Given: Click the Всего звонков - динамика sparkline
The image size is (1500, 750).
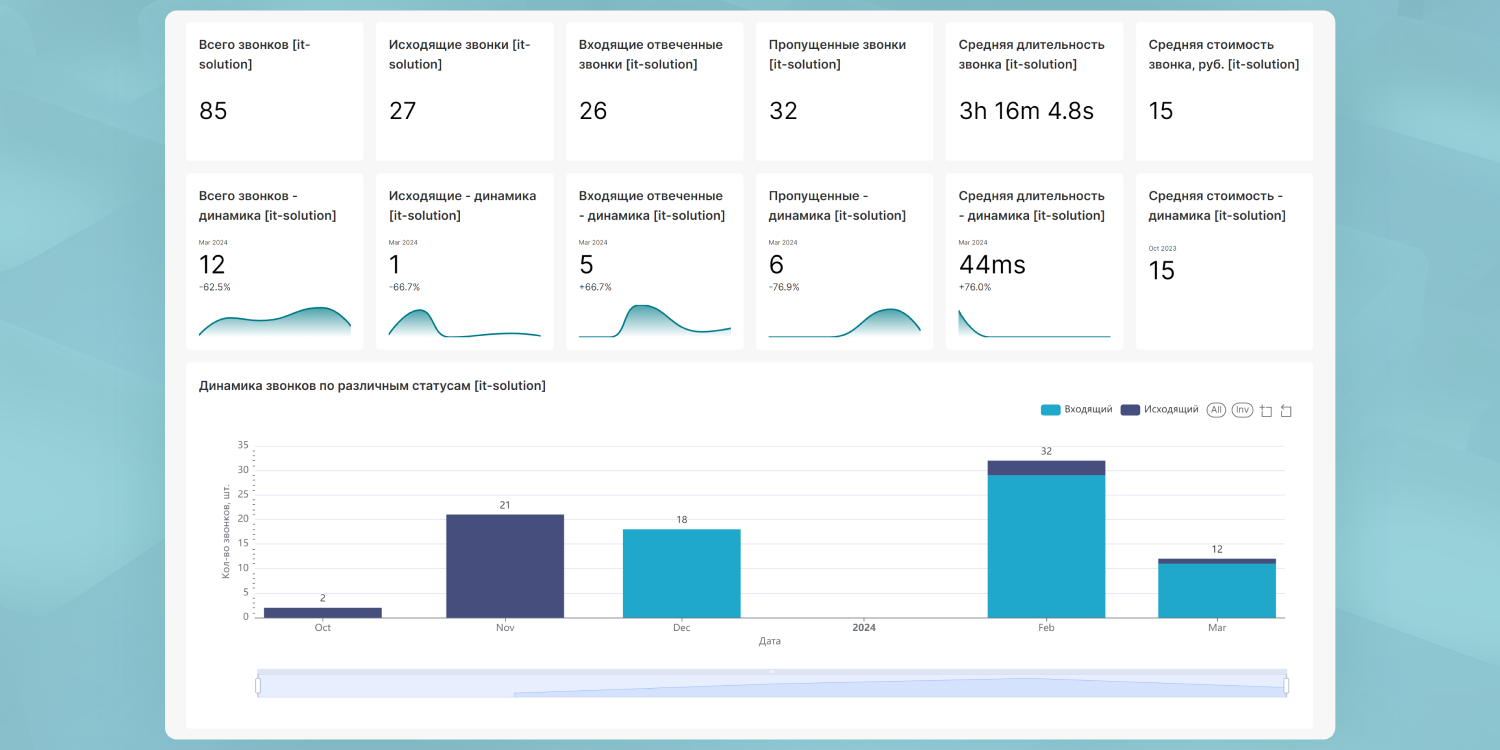Looking at the screenshot, I should pyautogui.click(x=274, y=322).
